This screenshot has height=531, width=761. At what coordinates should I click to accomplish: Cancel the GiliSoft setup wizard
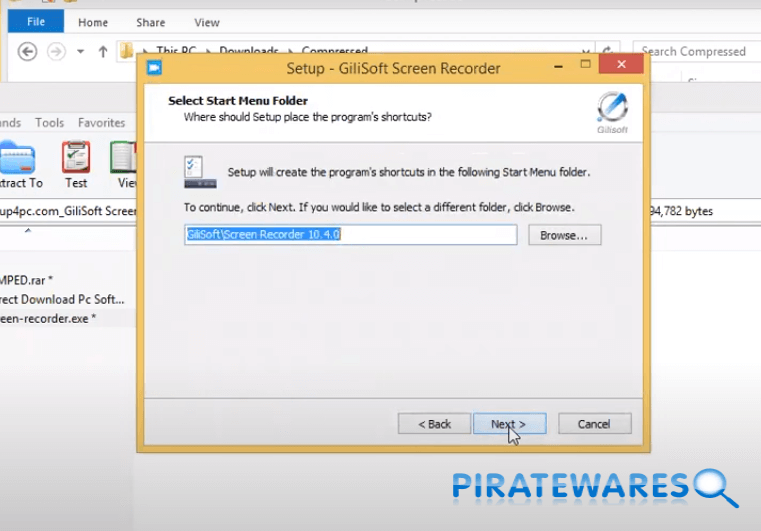pyautogui.click(x=594, y=424)
